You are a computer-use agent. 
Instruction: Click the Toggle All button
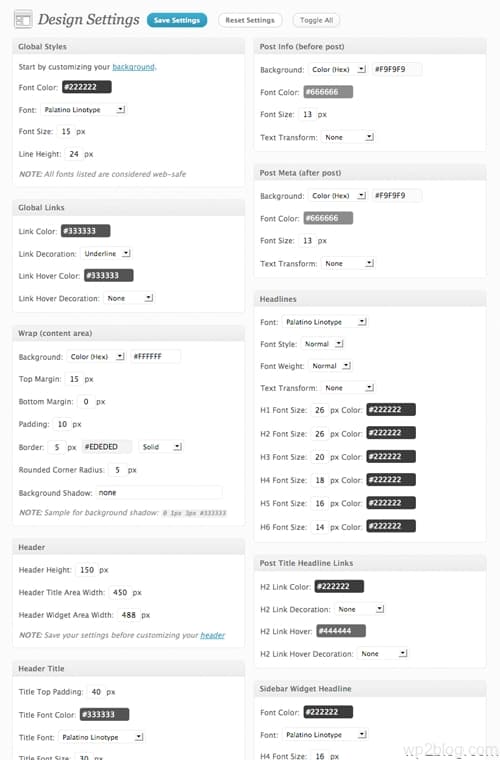click(316, 20)
